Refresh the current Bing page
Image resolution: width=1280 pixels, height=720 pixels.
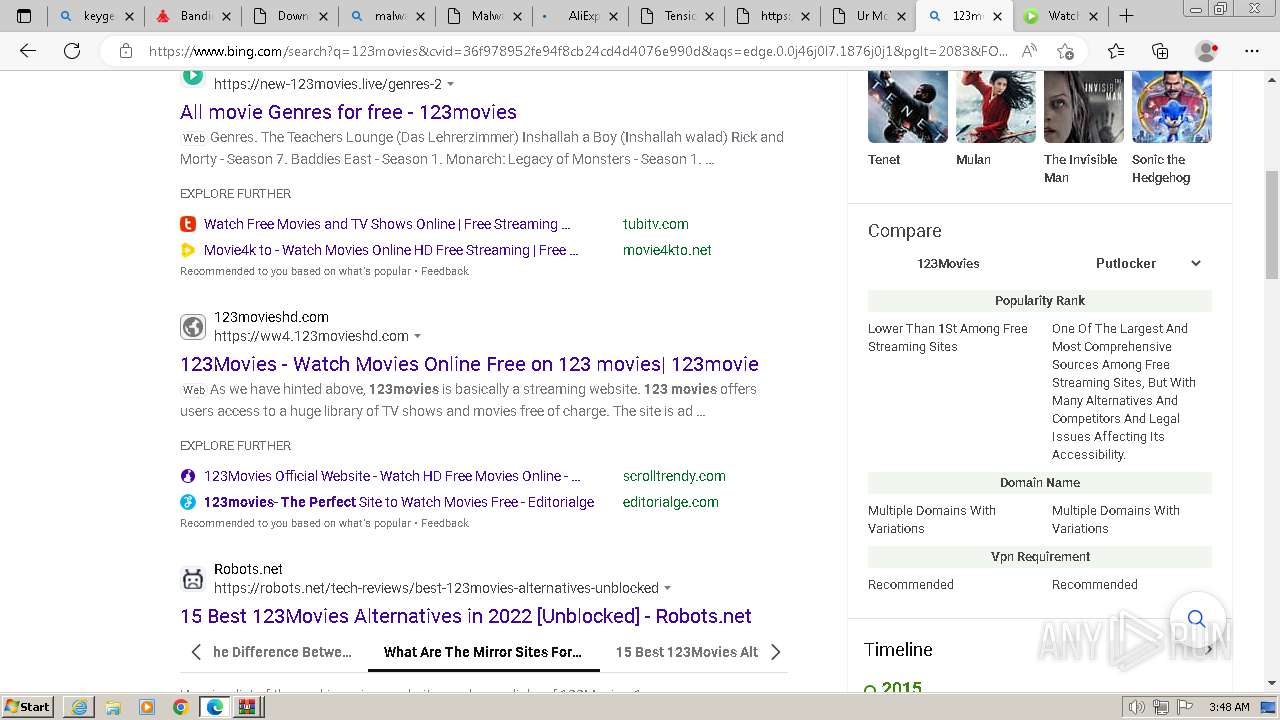point(72,51)
